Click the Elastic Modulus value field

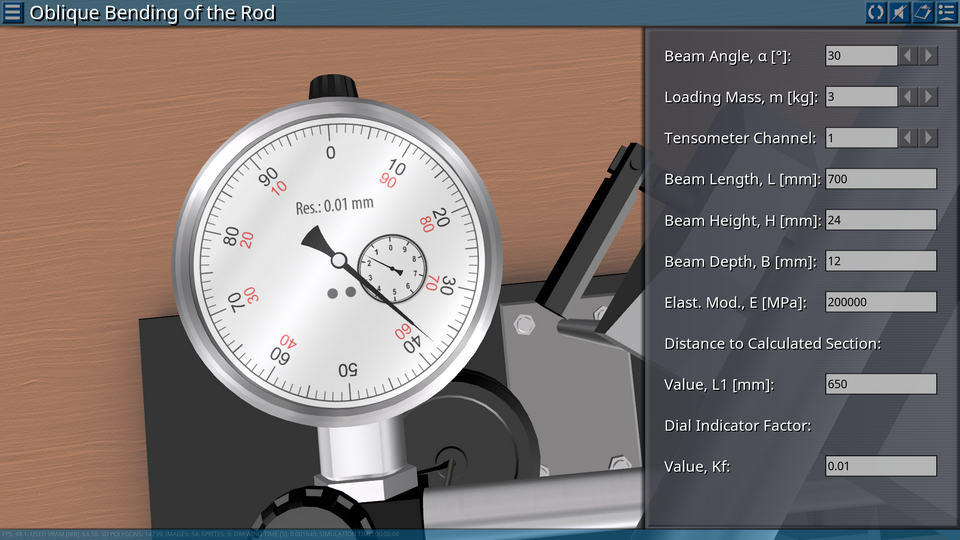[880, 302]
